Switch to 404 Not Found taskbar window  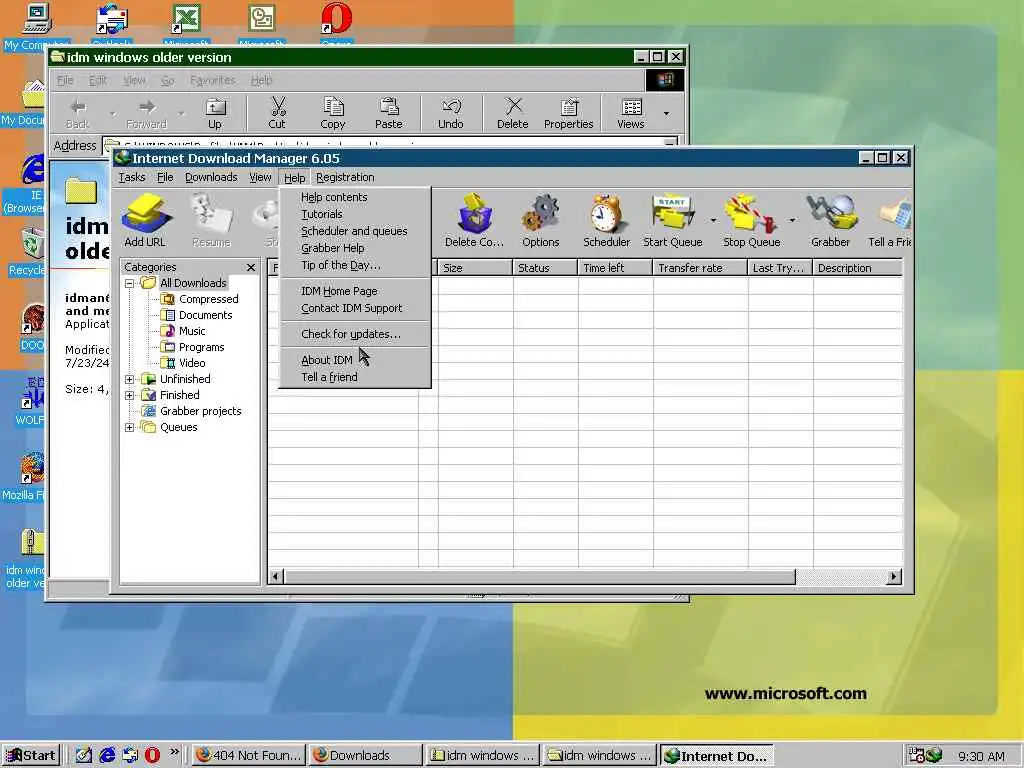pyautogui.click(x=249, y=756)
